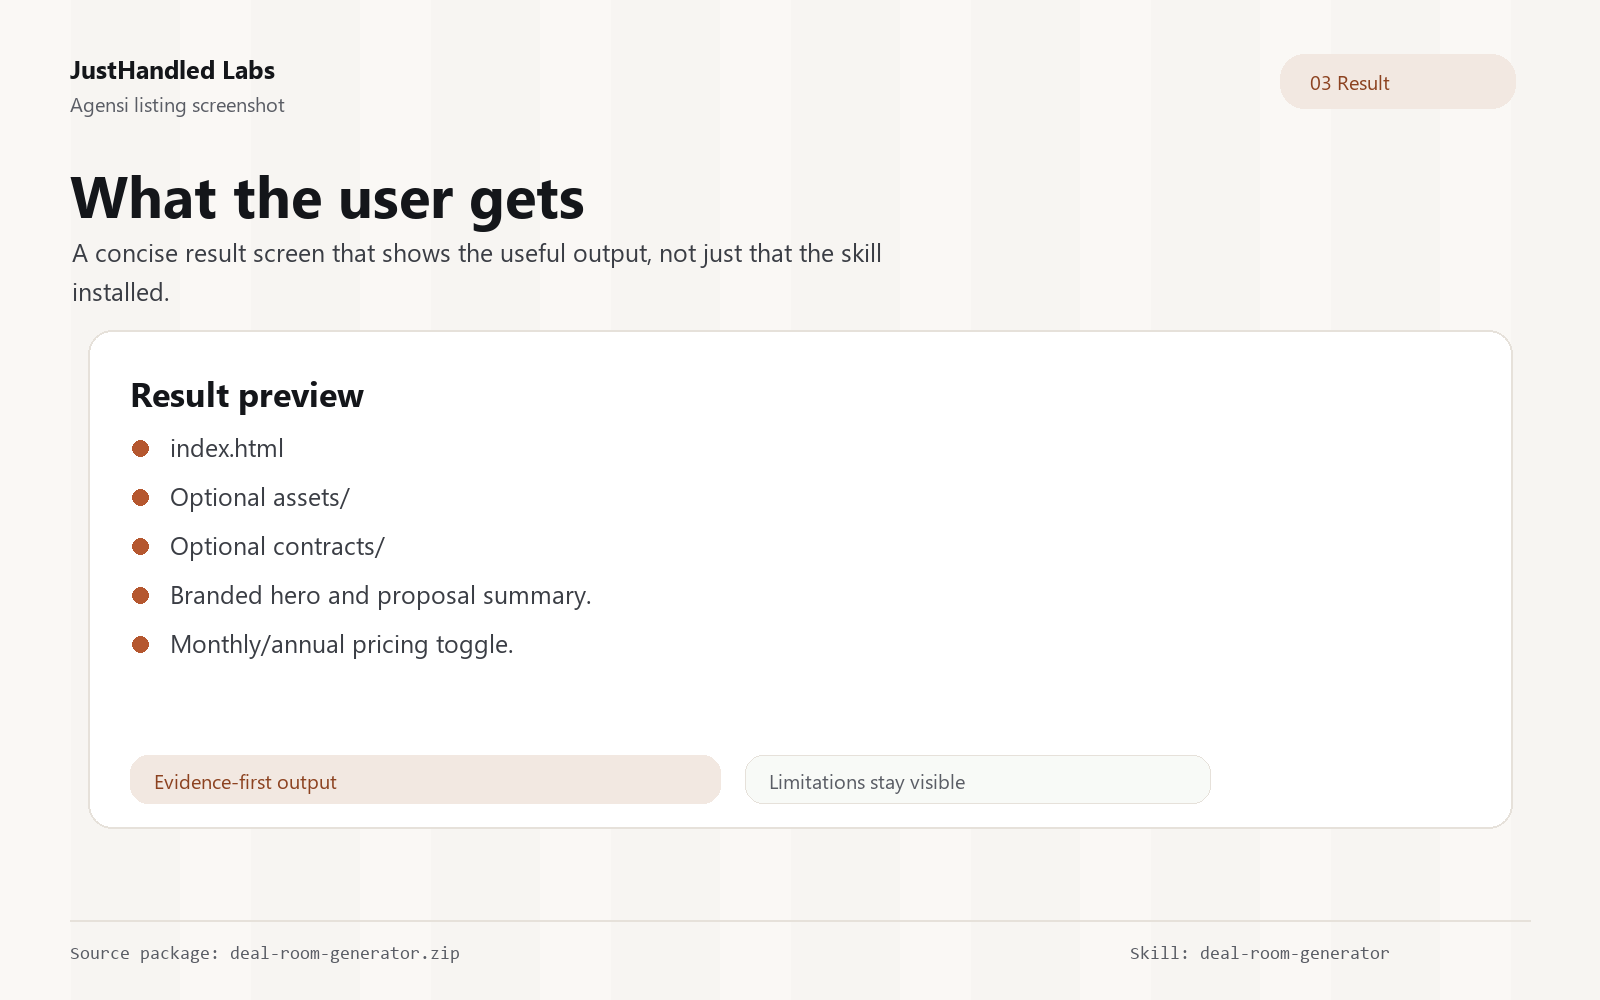The height and width of the screenshot is (1000, 1600).
Task: Open the index.html list entry
Action: tap(227, 449)
